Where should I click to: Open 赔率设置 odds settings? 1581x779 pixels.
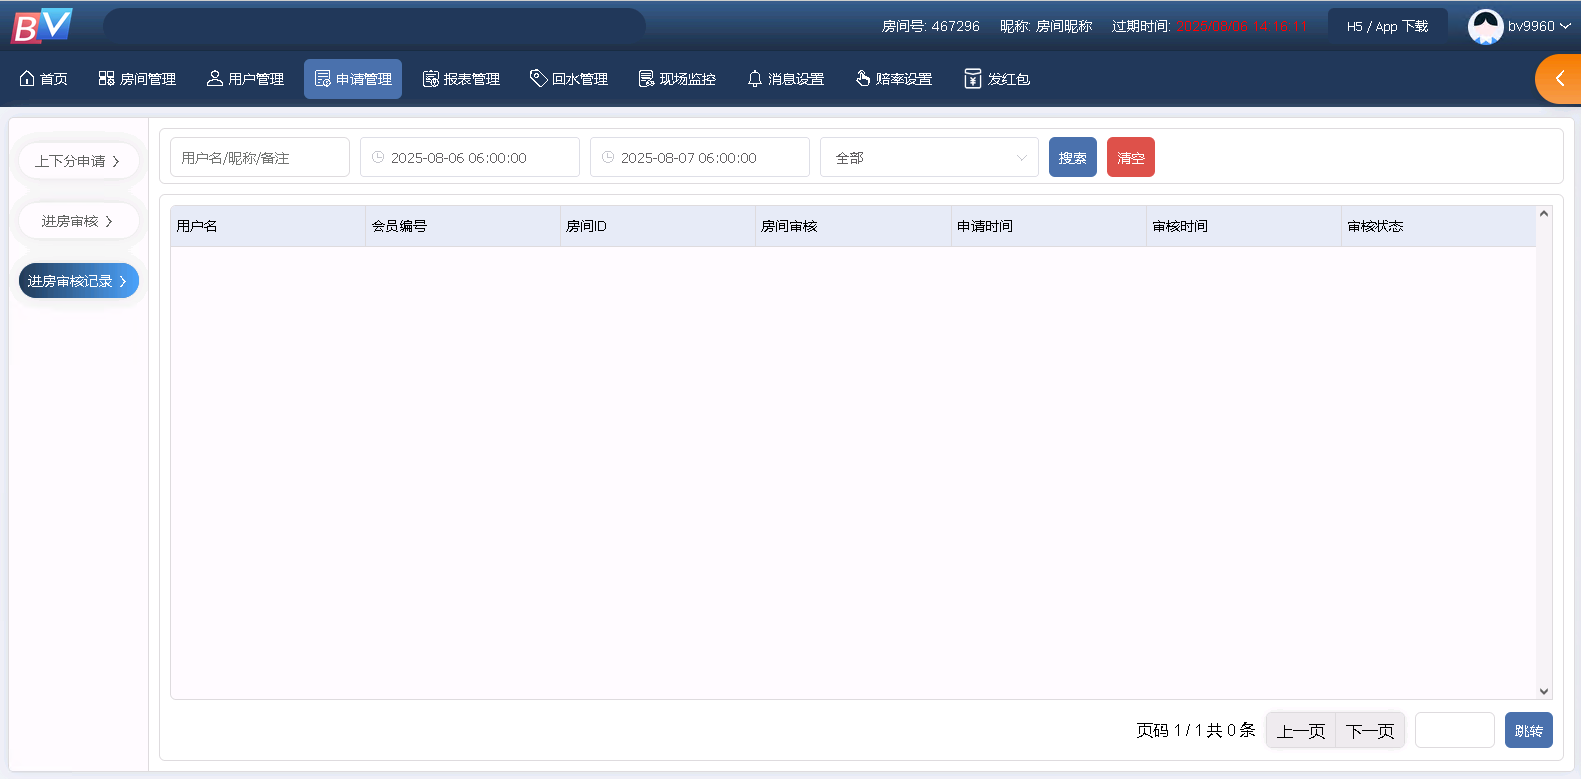pos(893,79)
